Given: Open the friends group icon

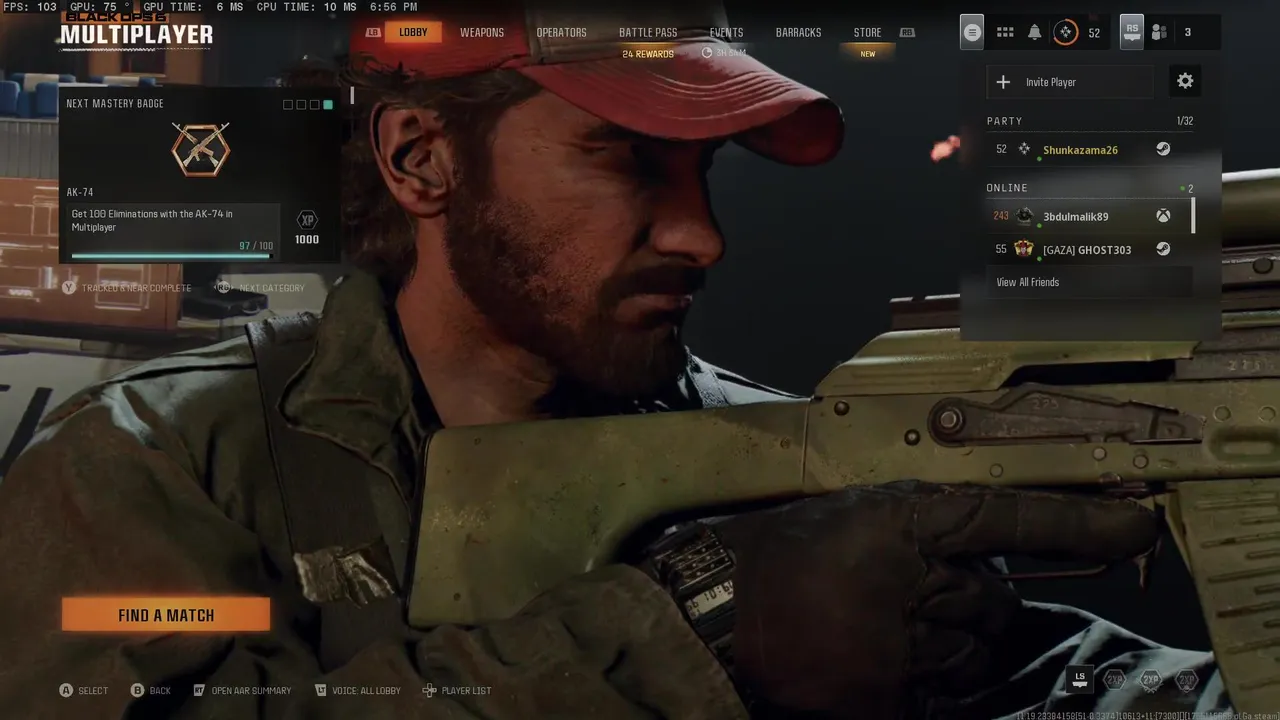Looking at the screenshot, I should tap(1159, 32).
